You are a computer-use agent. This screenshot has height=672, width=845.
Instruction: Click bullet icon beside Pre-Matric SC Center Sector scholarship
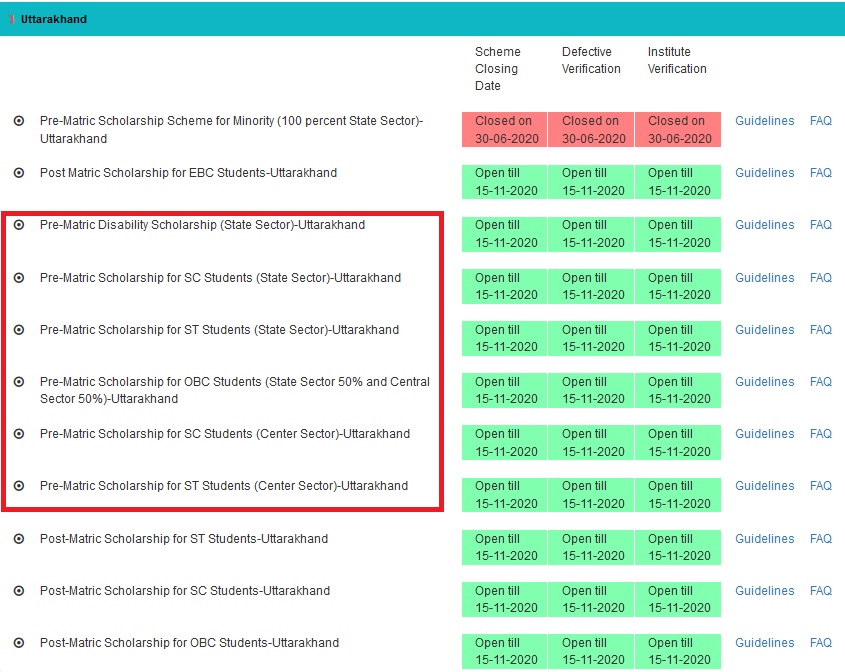tap(19, 434)
